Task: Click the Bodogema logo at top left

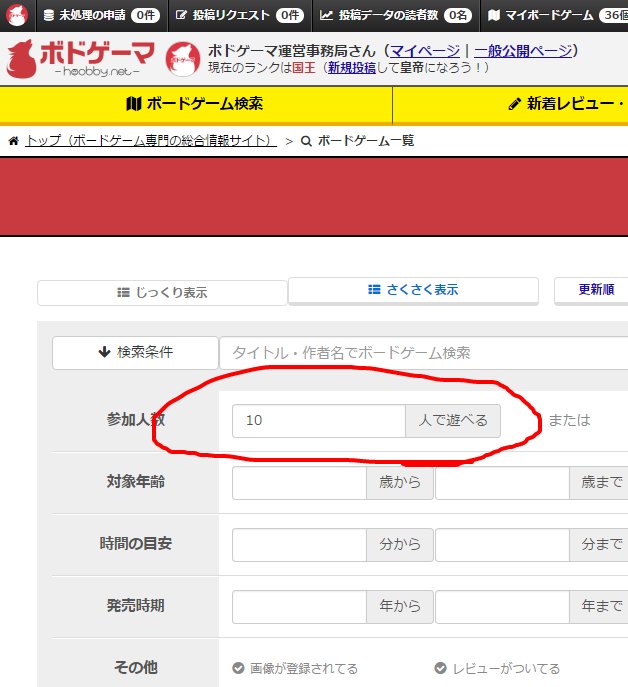Action: point(80,59)
